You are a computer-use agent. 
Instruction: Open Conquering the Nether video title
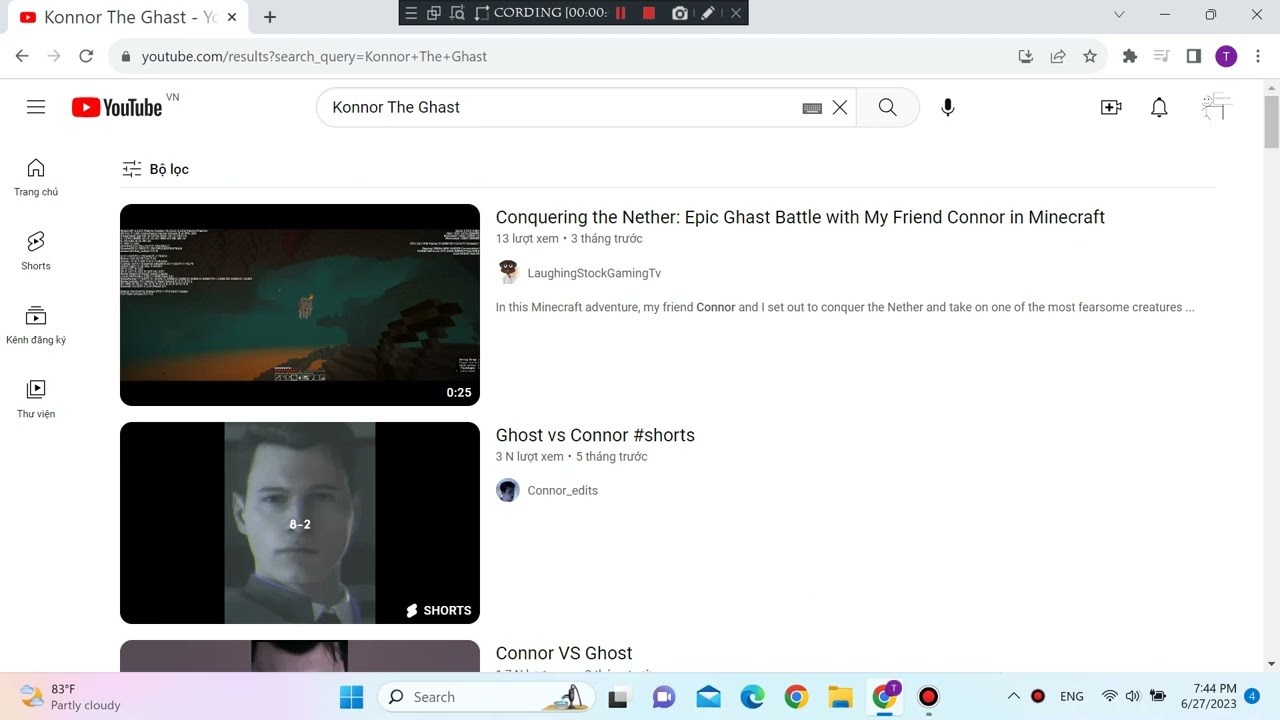pos(800,217)
